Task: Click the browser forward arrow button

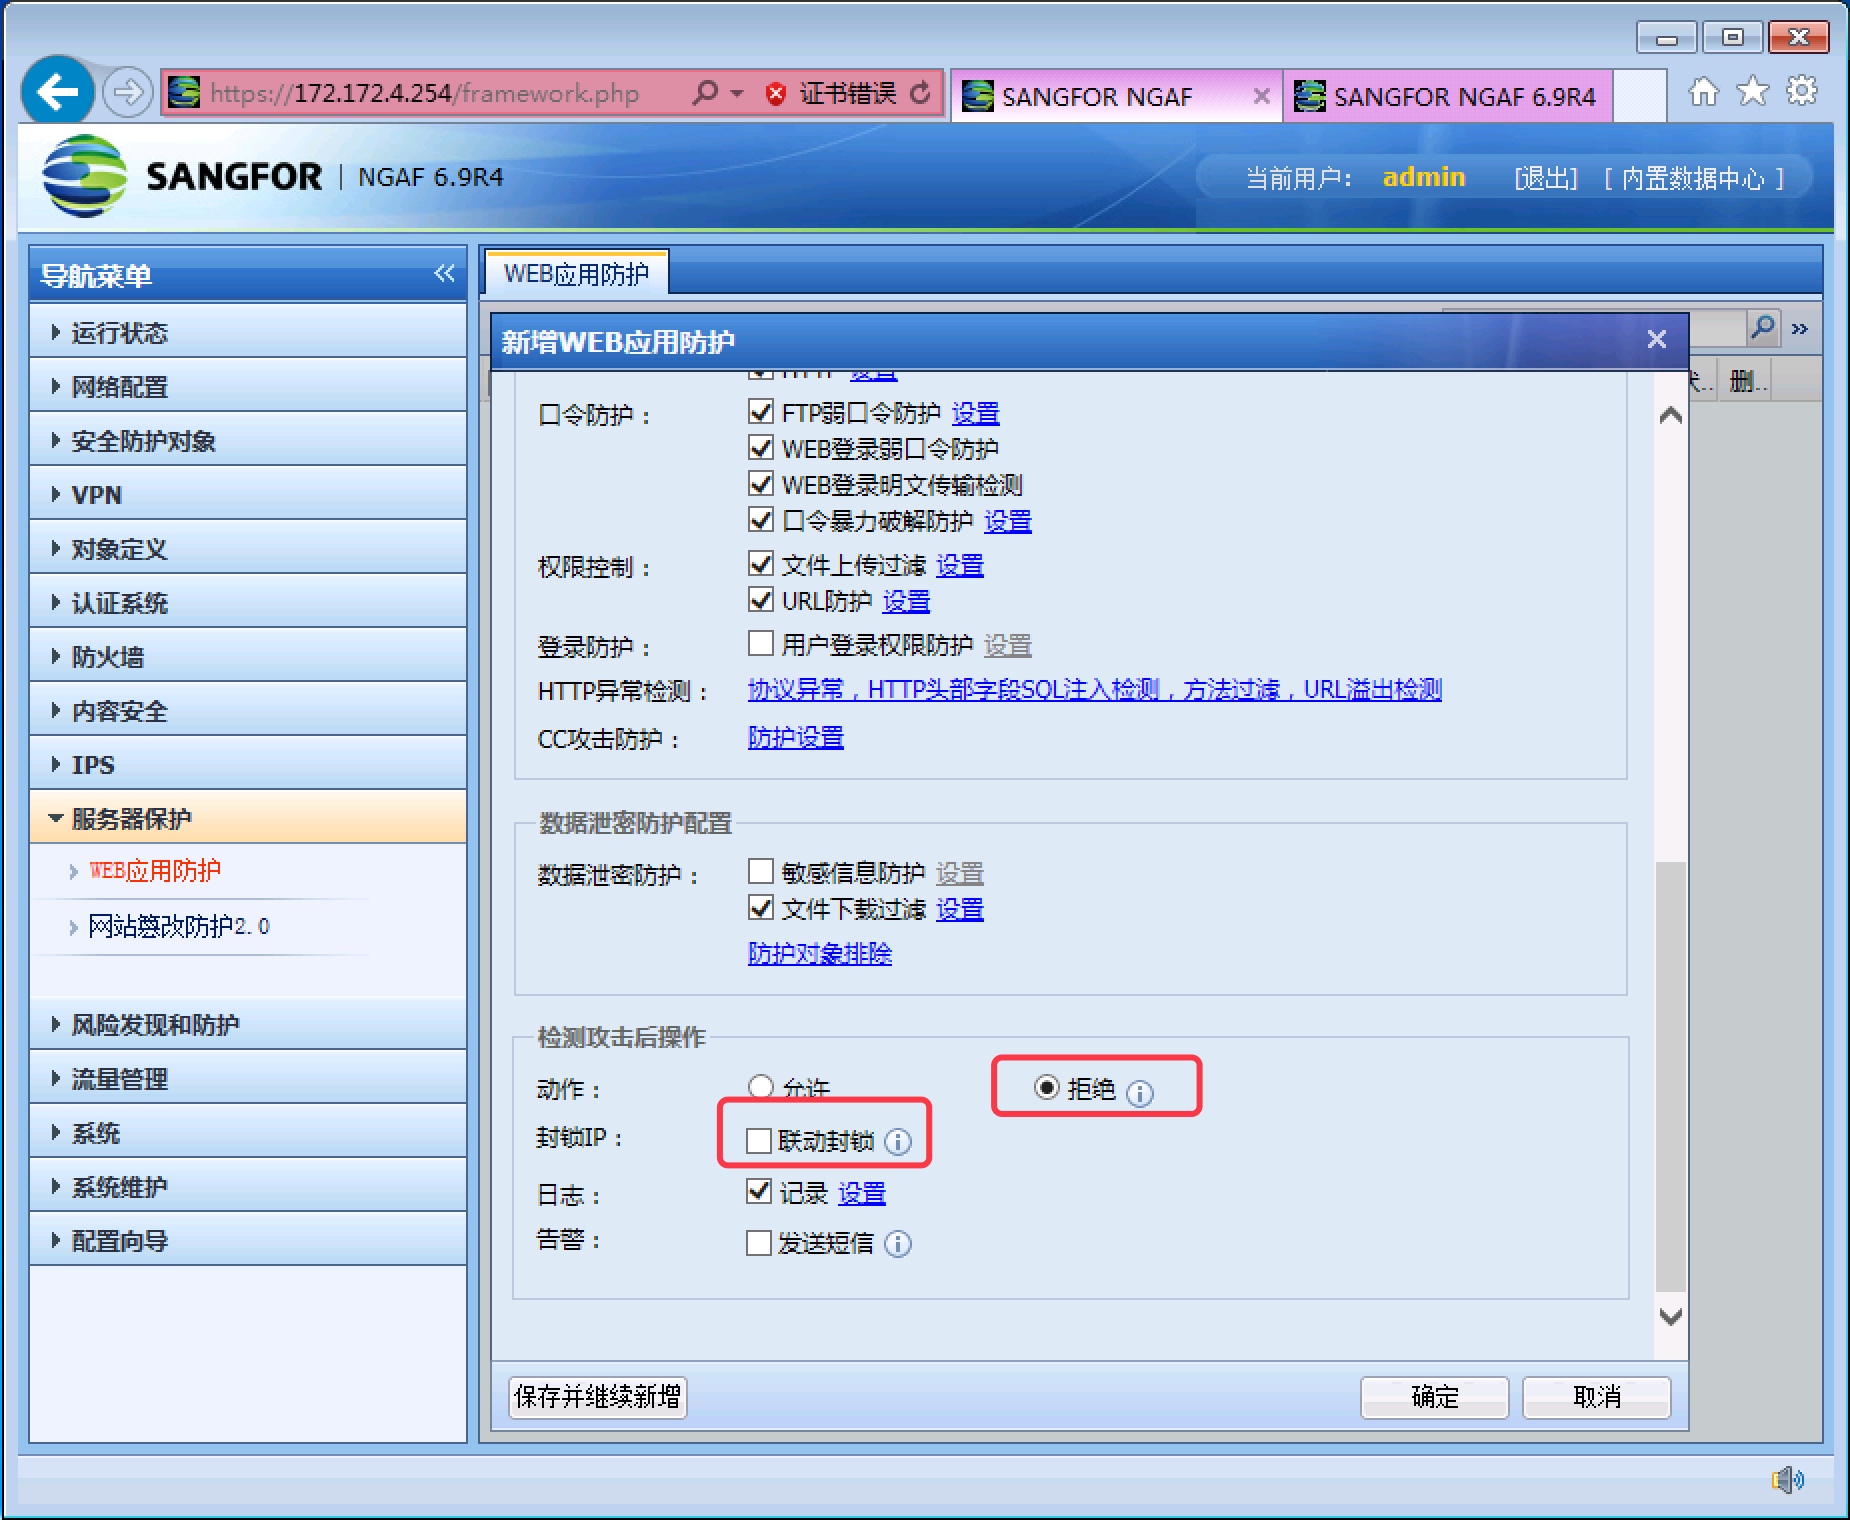Action: point(127,93)
